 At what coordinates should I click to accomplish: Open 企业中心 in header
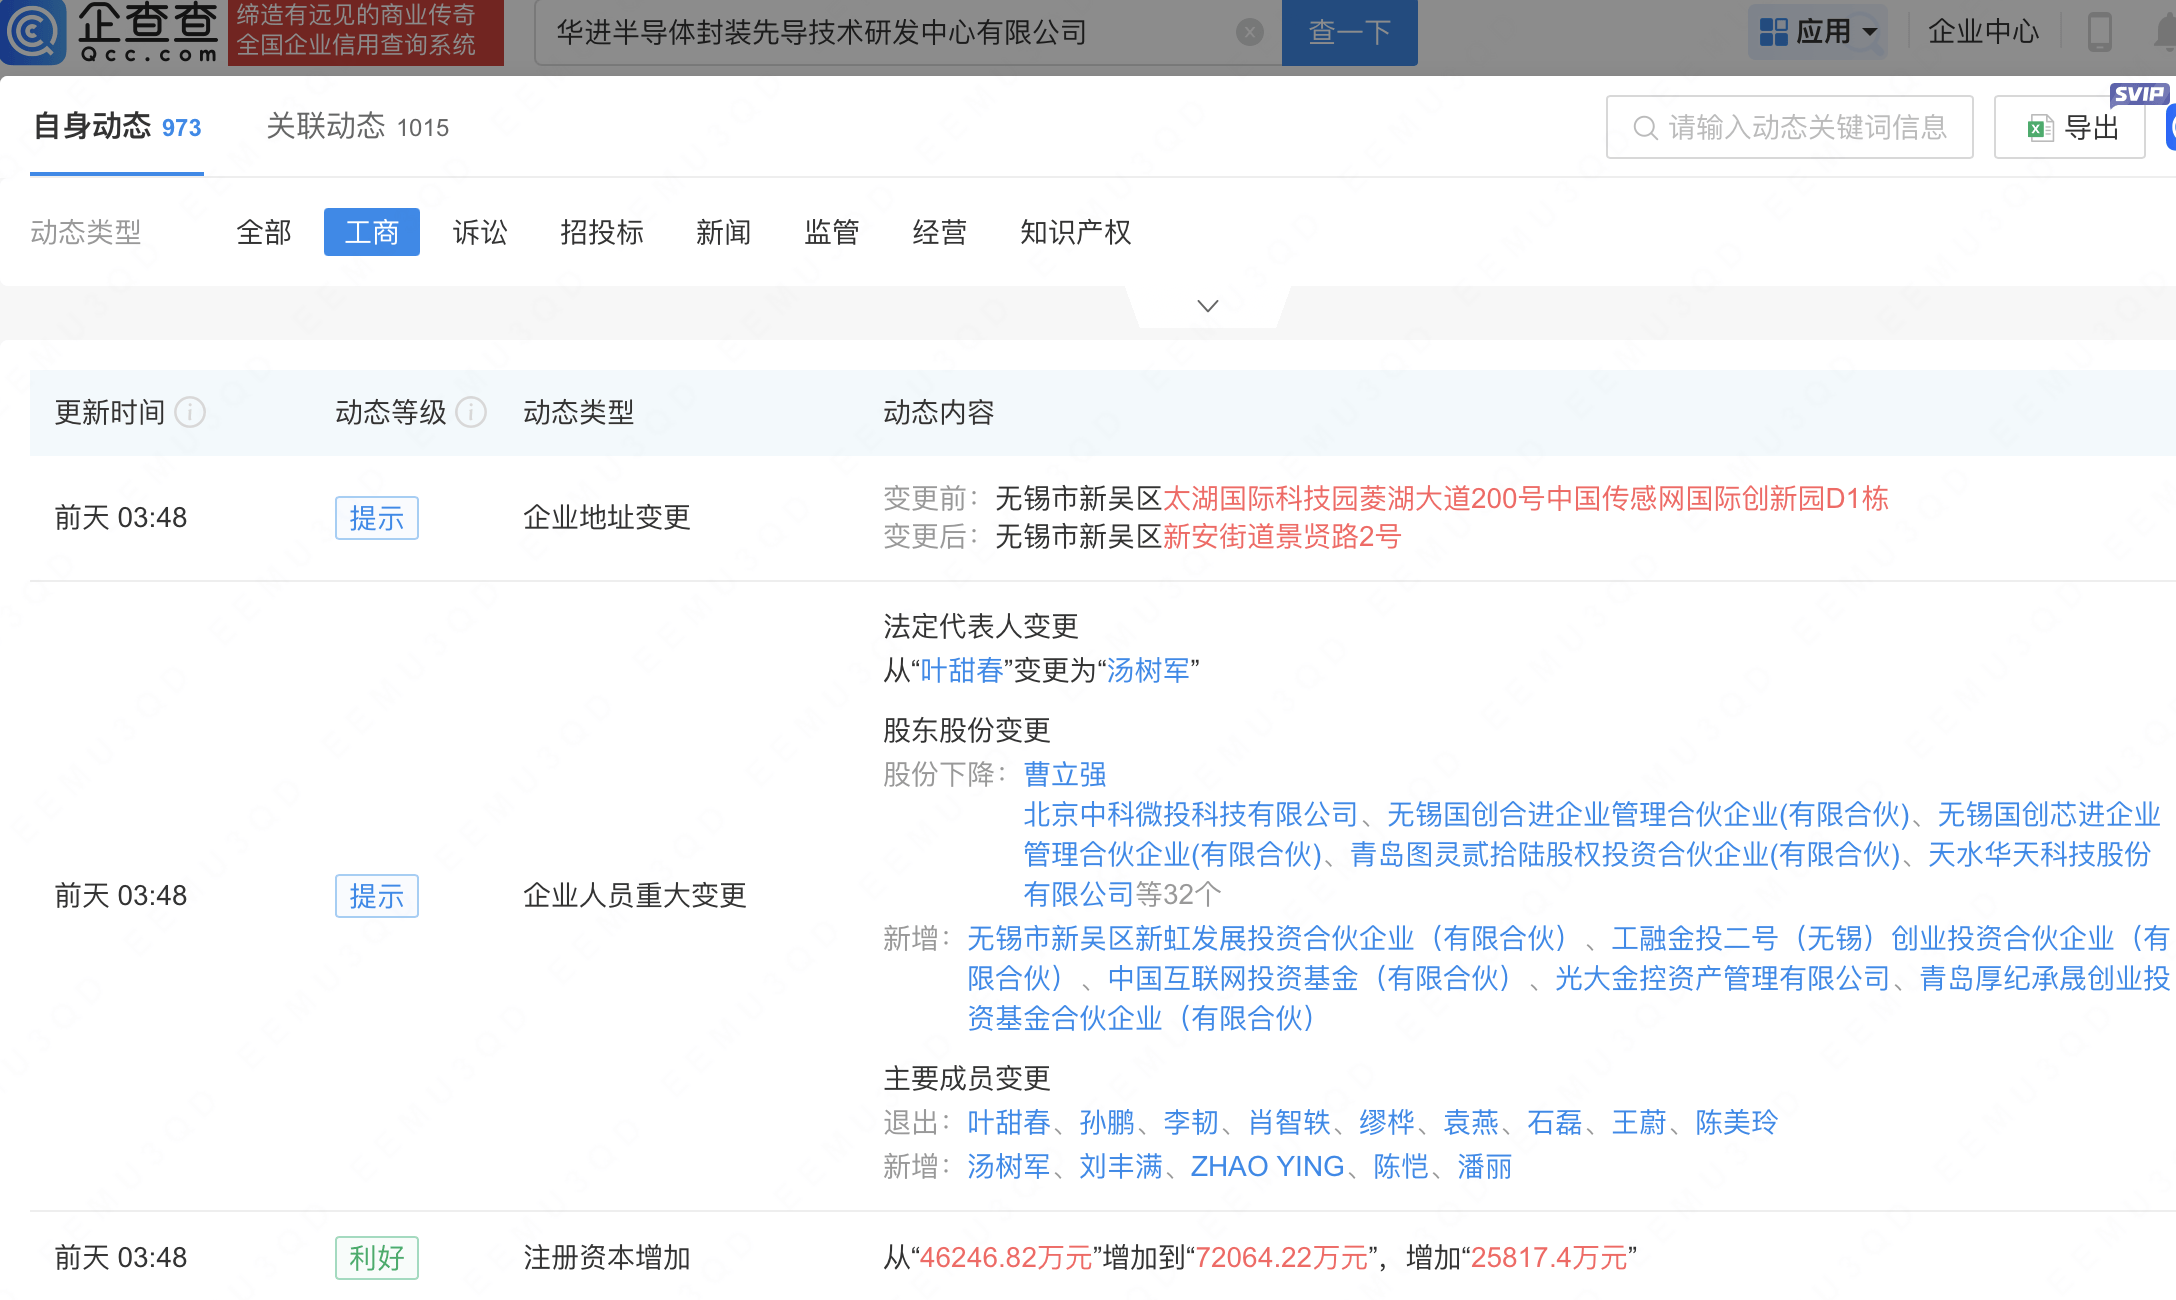(x=1982, y=32)
